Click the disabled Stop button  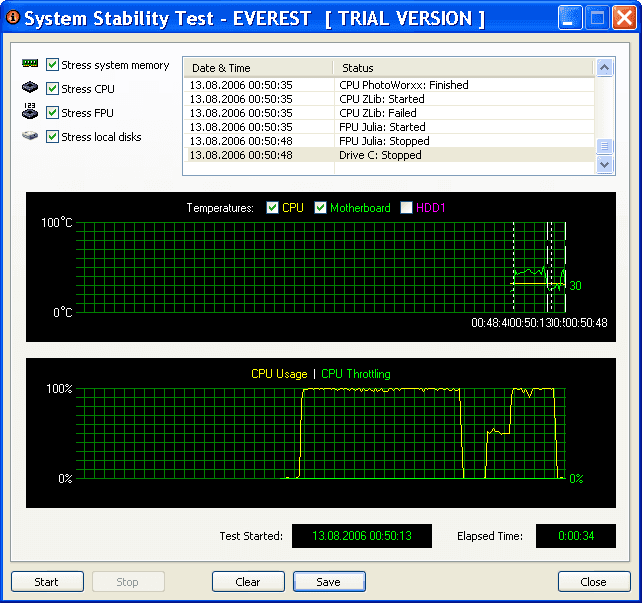[128, 581]
